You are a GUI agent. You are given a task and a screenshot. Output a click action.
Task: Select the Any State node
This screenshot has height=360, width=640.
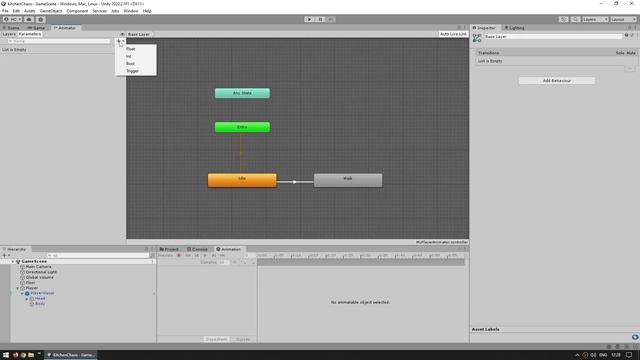click(242, 93)
